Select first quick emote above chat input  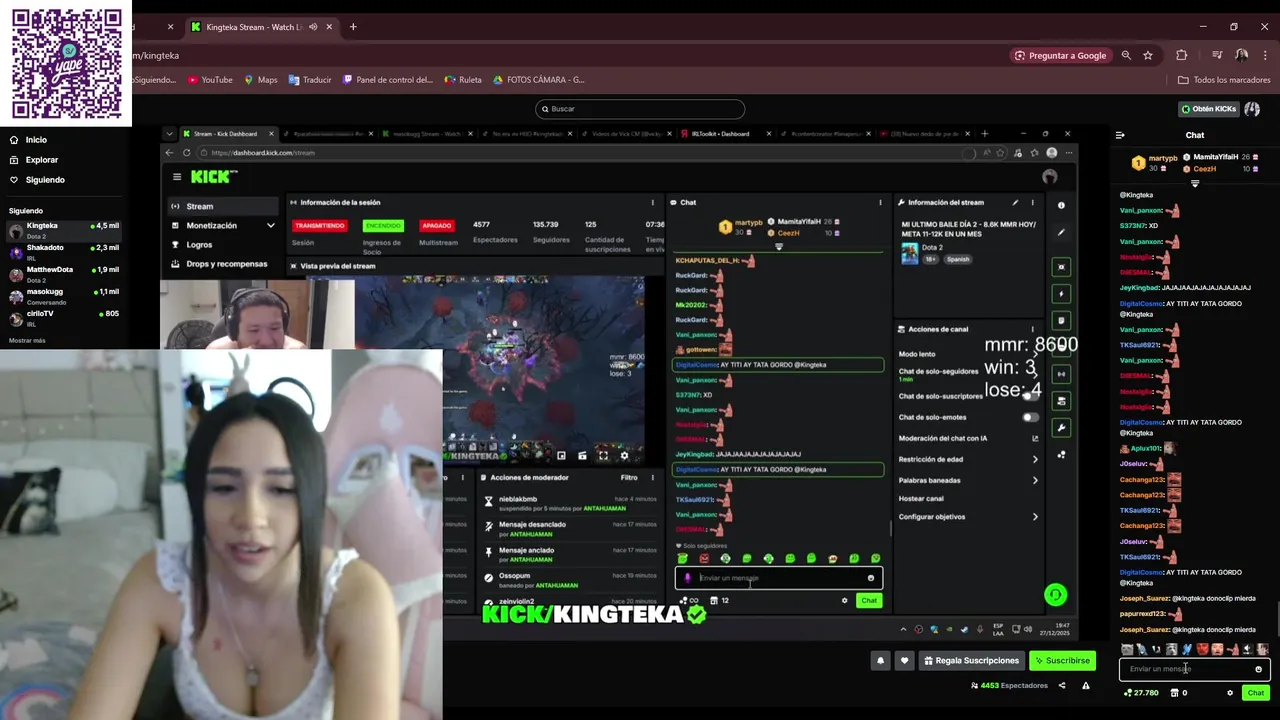click(1127, 650)
